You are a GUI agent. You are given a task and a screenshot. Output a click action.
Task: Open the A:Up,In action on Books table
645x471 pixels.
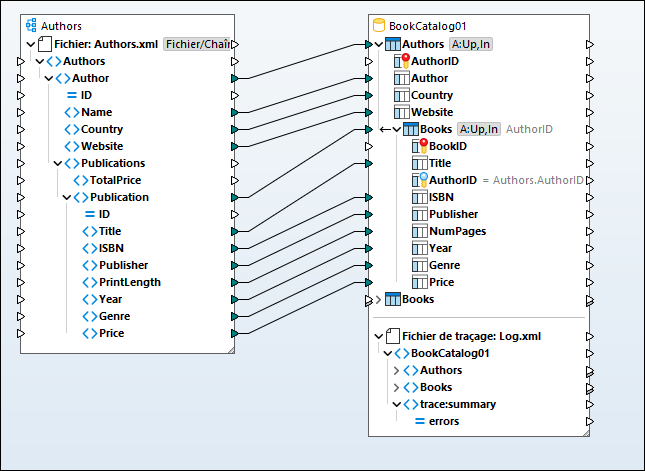[478, 129]
